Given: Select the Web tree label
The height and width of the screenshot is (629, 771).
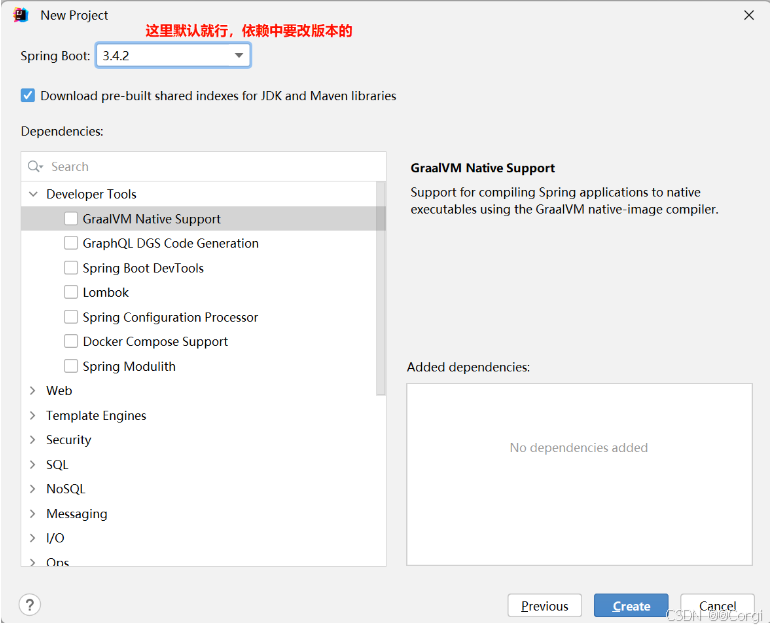Looking at the screenshot, I should [59, 390].
